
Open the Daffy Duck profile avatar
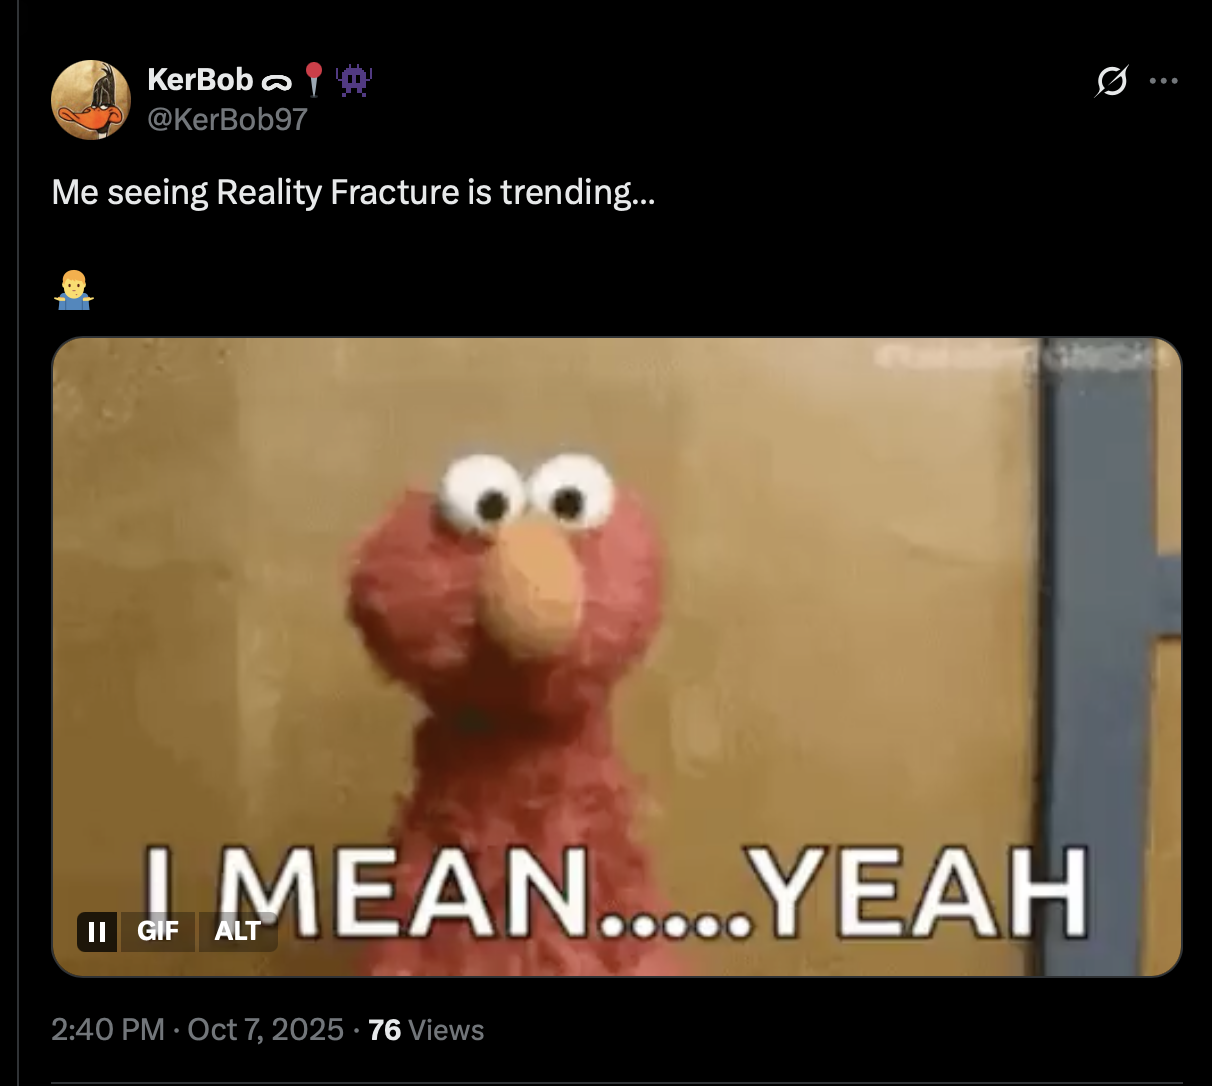point(91,99)
